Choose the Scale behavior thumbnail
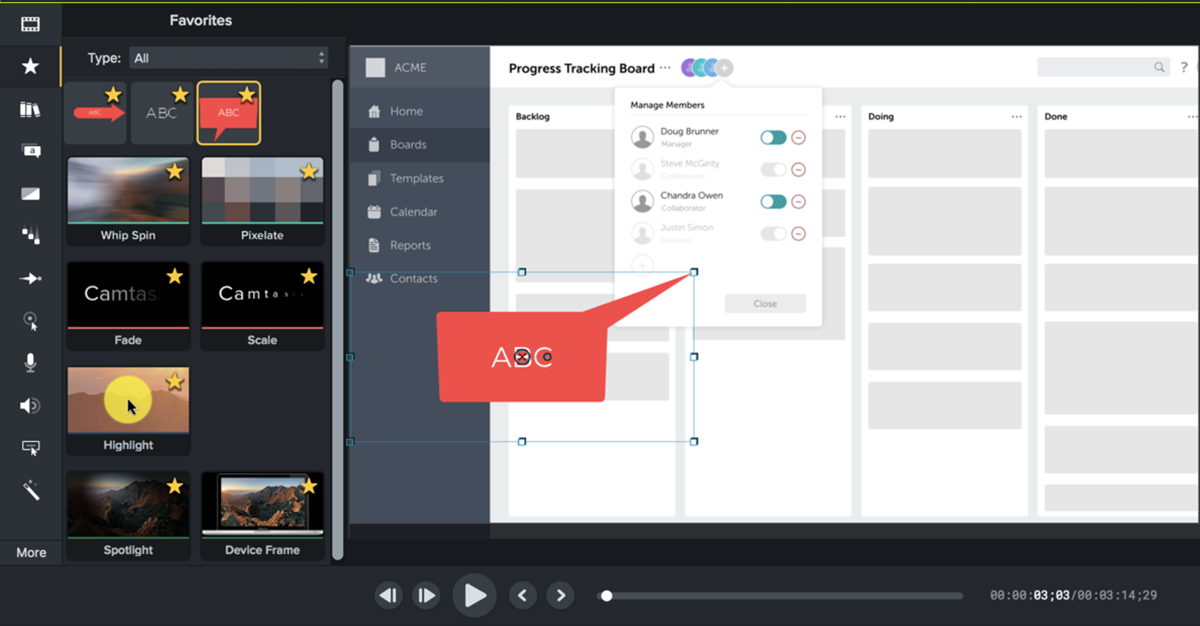 tap(262, 305)
